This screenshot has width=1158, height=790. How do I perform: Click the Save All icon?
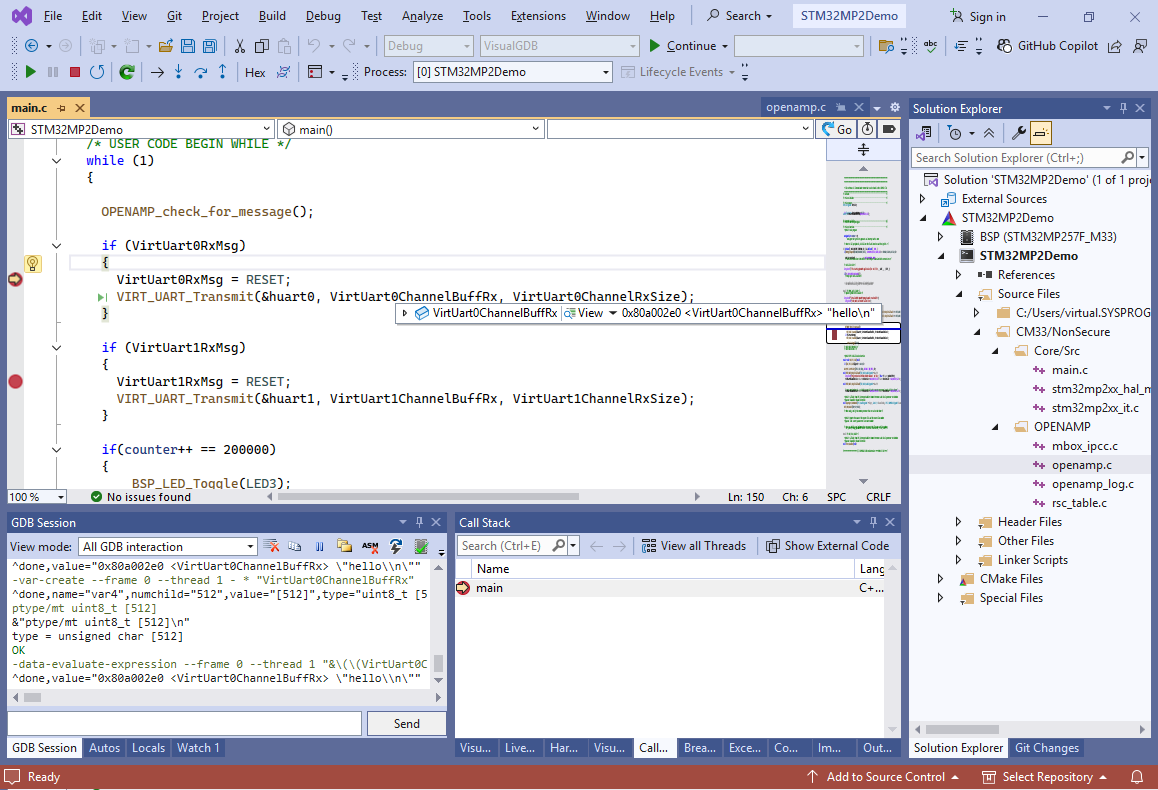pyautogui.click(x=210, y=46)
